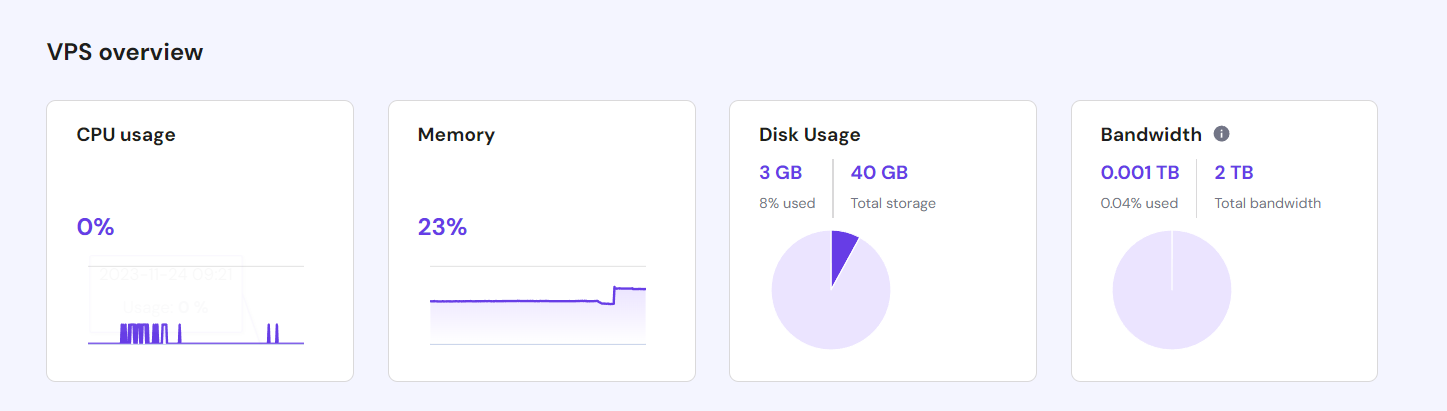Click the 3 GB used disk value
Image resolution: width=1447 pixels, height=411 pixels.
[x=781, y=172]
